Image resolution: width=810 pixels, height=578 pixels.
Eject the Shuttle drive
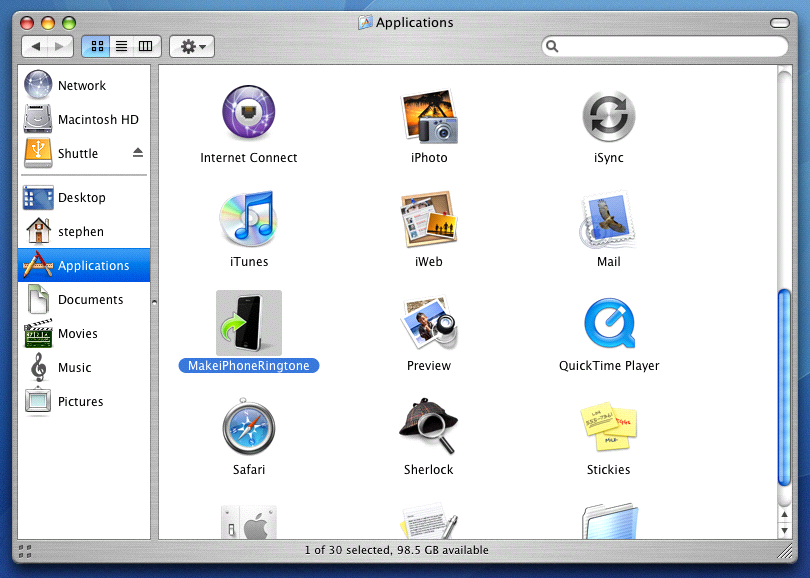coord(137,153)
